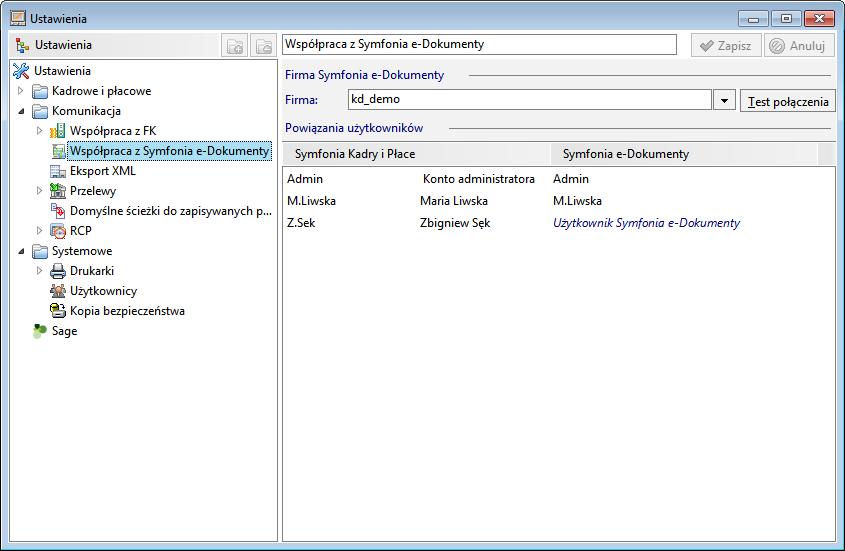845x551 pixels.
Task: Minimize the Ustawienia window
Action: click(753, 19)
